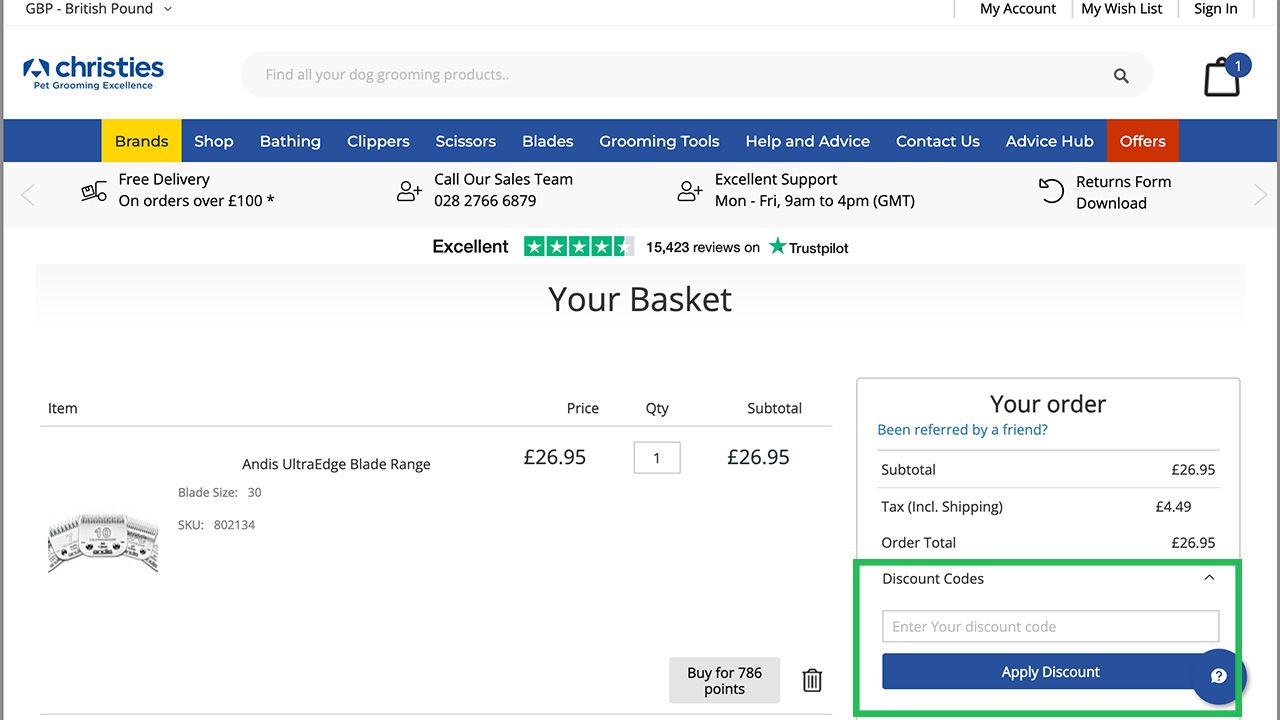
Task: Open the Bathing menu
Action: click(290, 141)
